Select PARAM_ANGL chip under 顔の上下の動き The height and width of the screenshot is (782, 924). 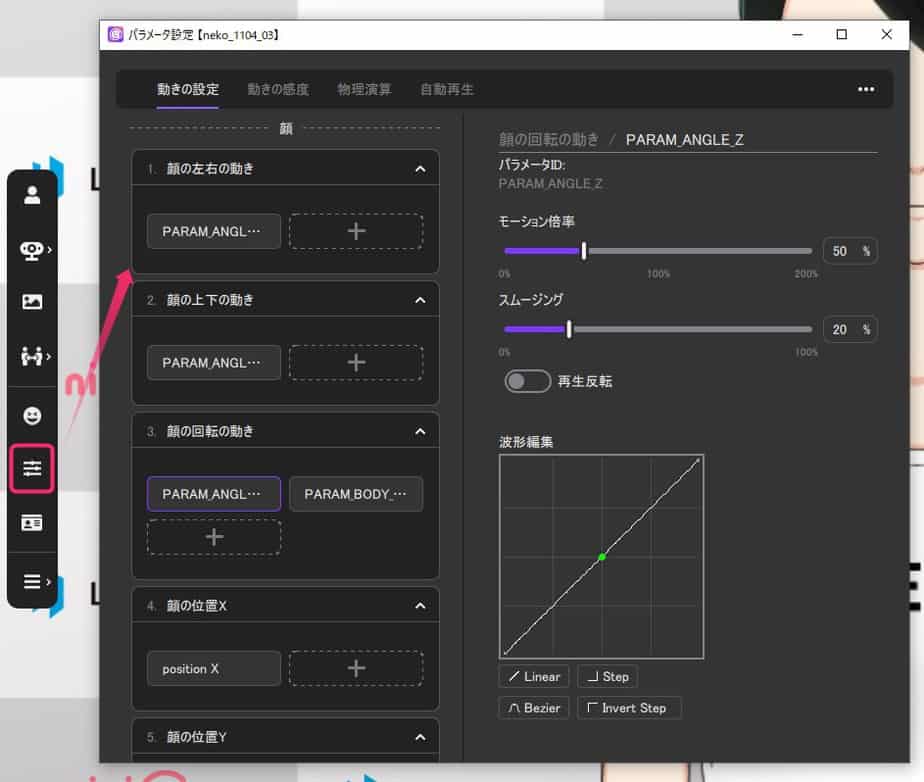(214, 363)
